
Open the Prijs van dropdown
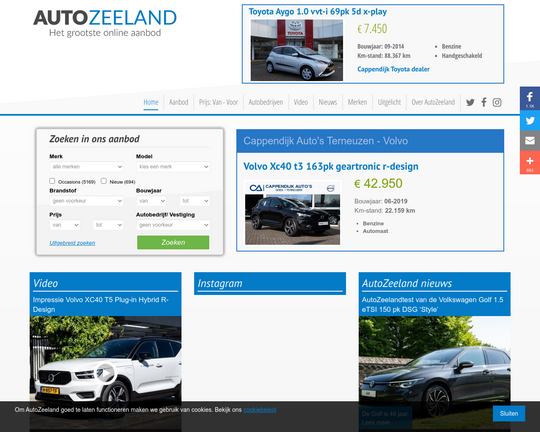pyautogui.click(x=65, y=225)
